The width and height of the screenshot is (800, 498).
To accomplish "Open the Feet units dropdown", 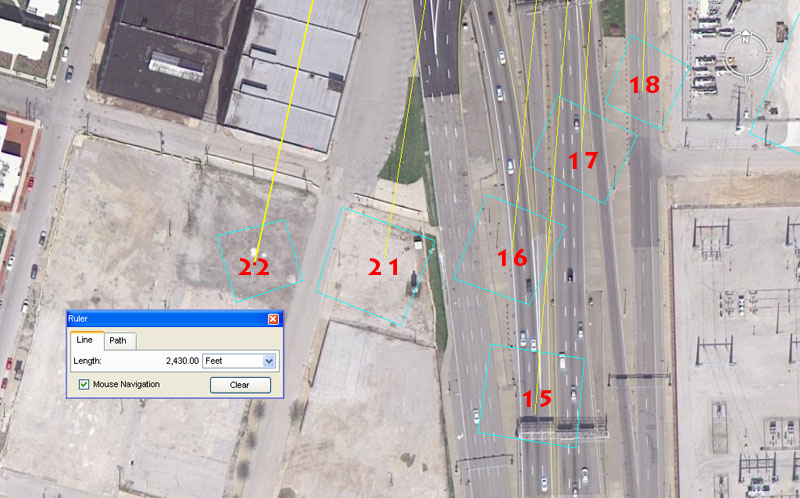I will tap(267, 360).
